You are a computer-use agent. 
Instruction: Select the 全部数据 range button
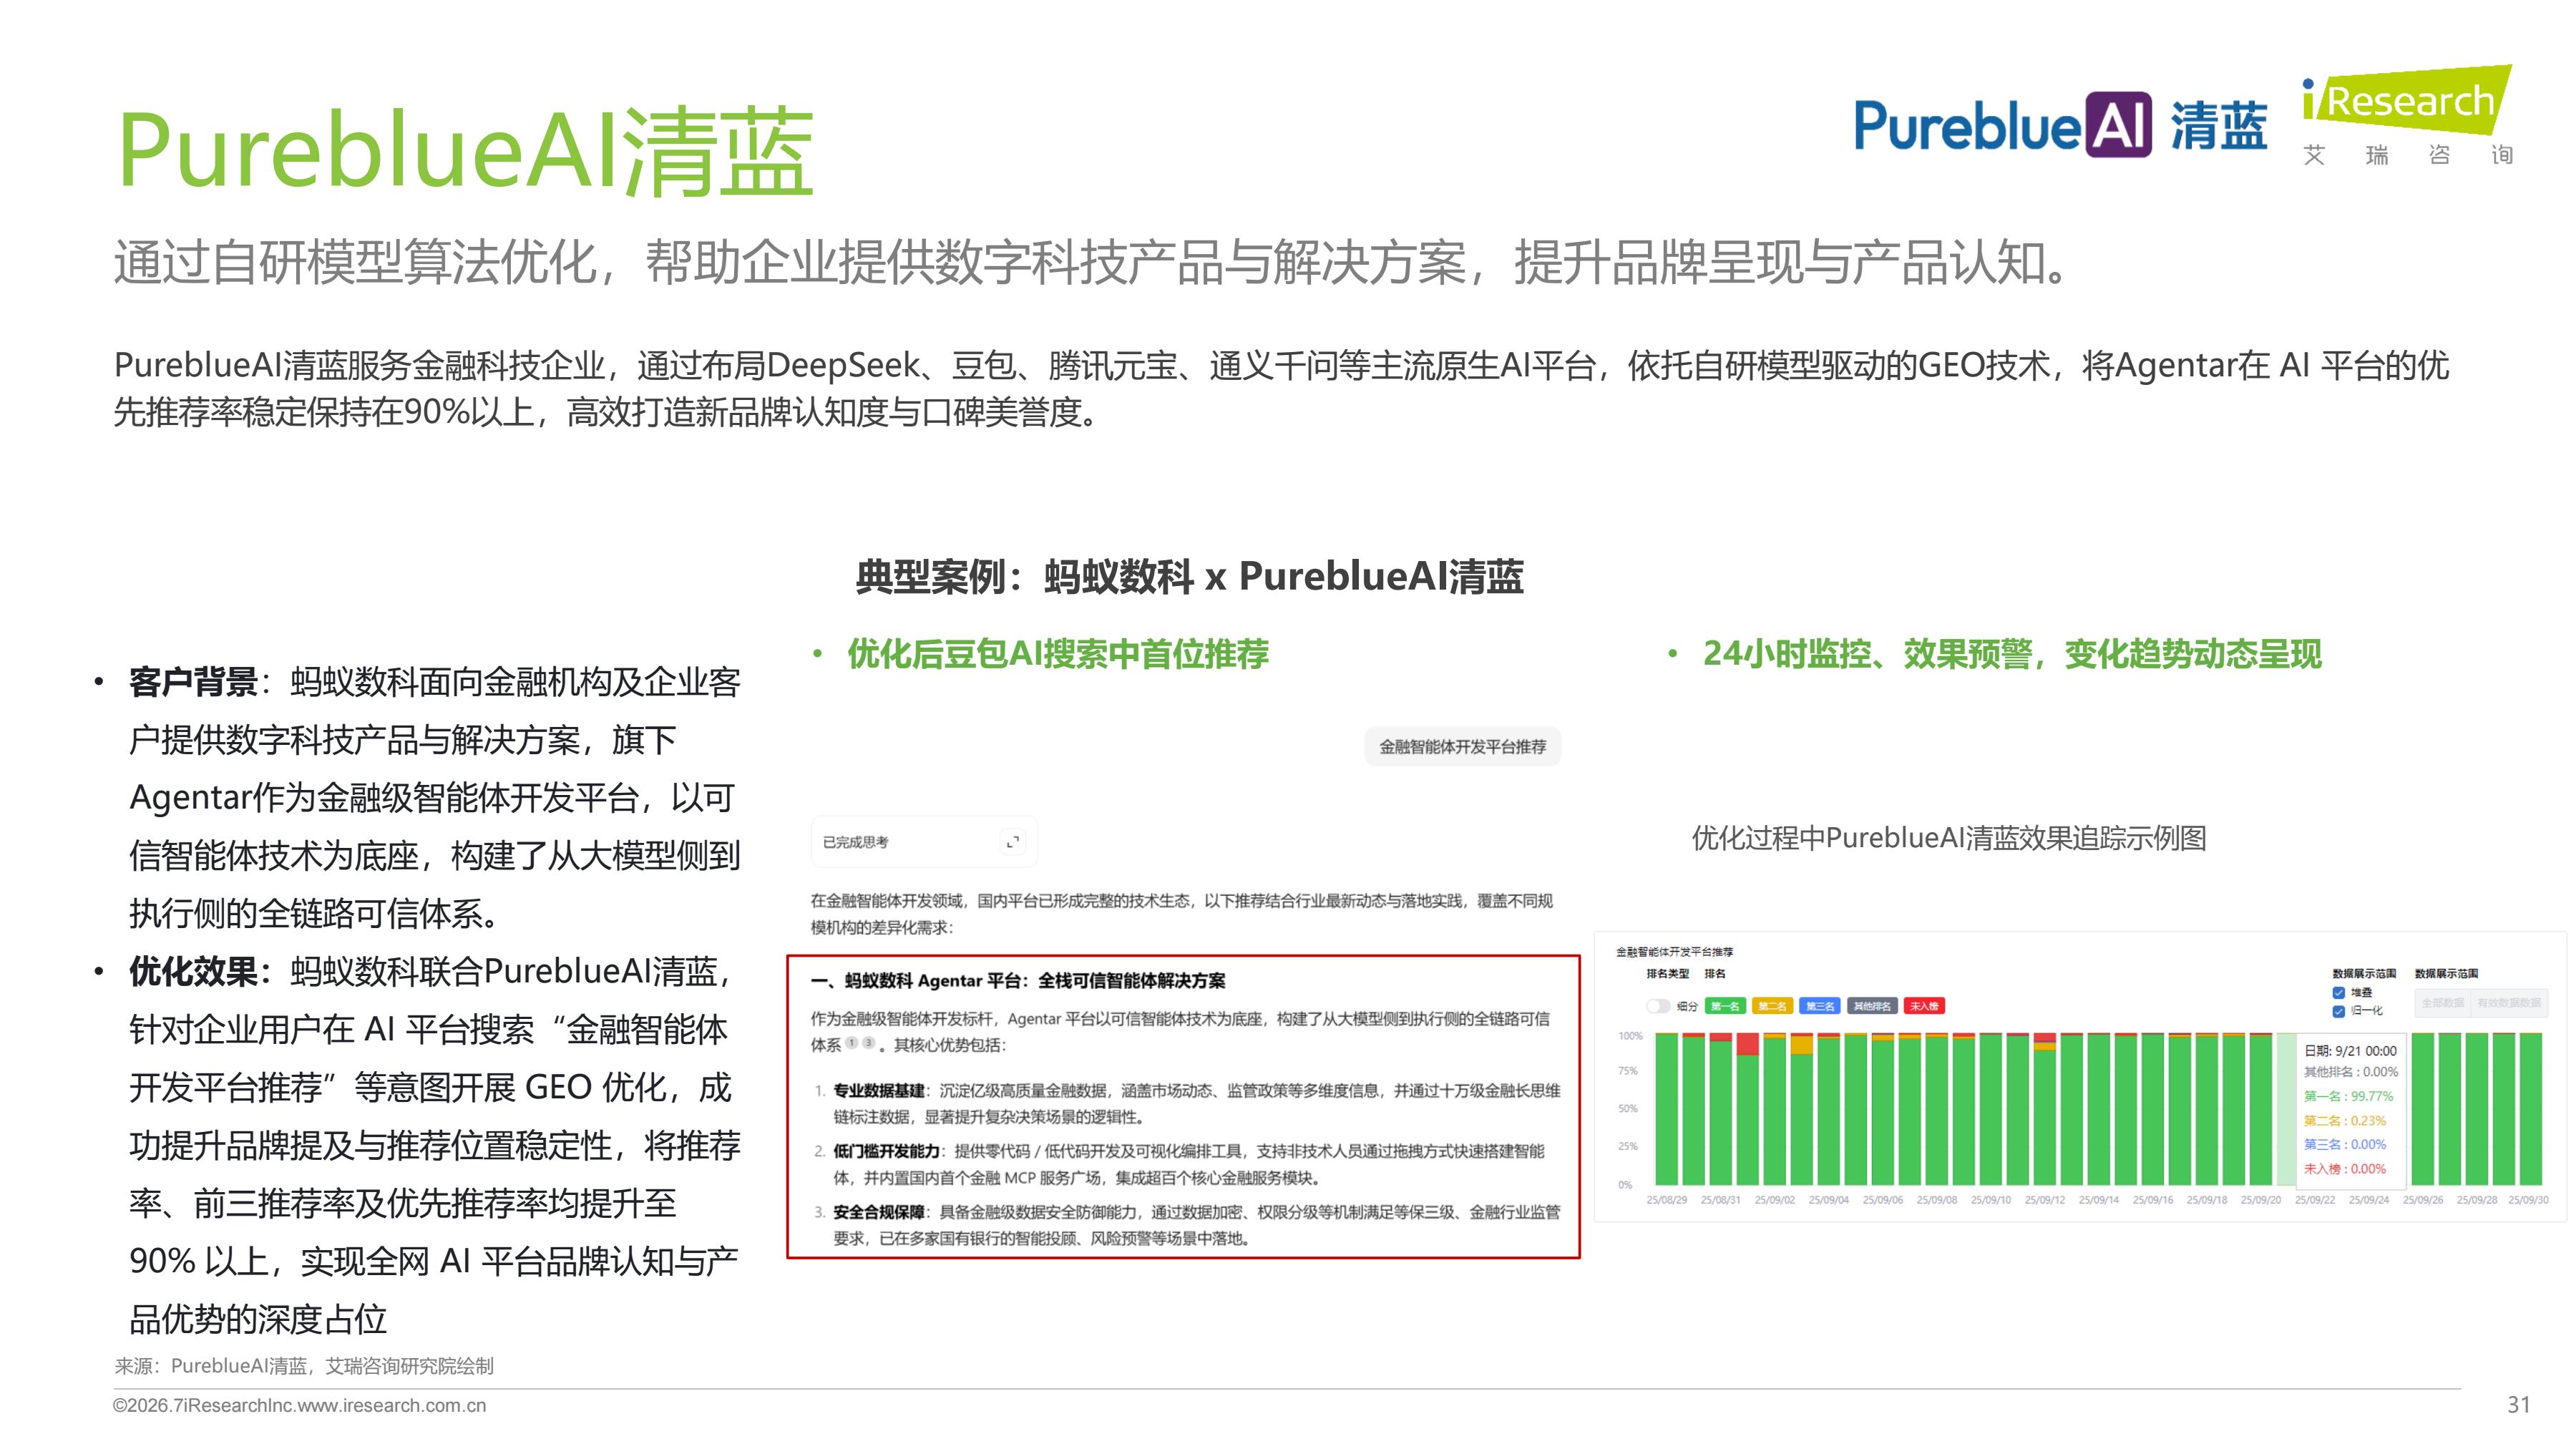tap(2442, 1003)
